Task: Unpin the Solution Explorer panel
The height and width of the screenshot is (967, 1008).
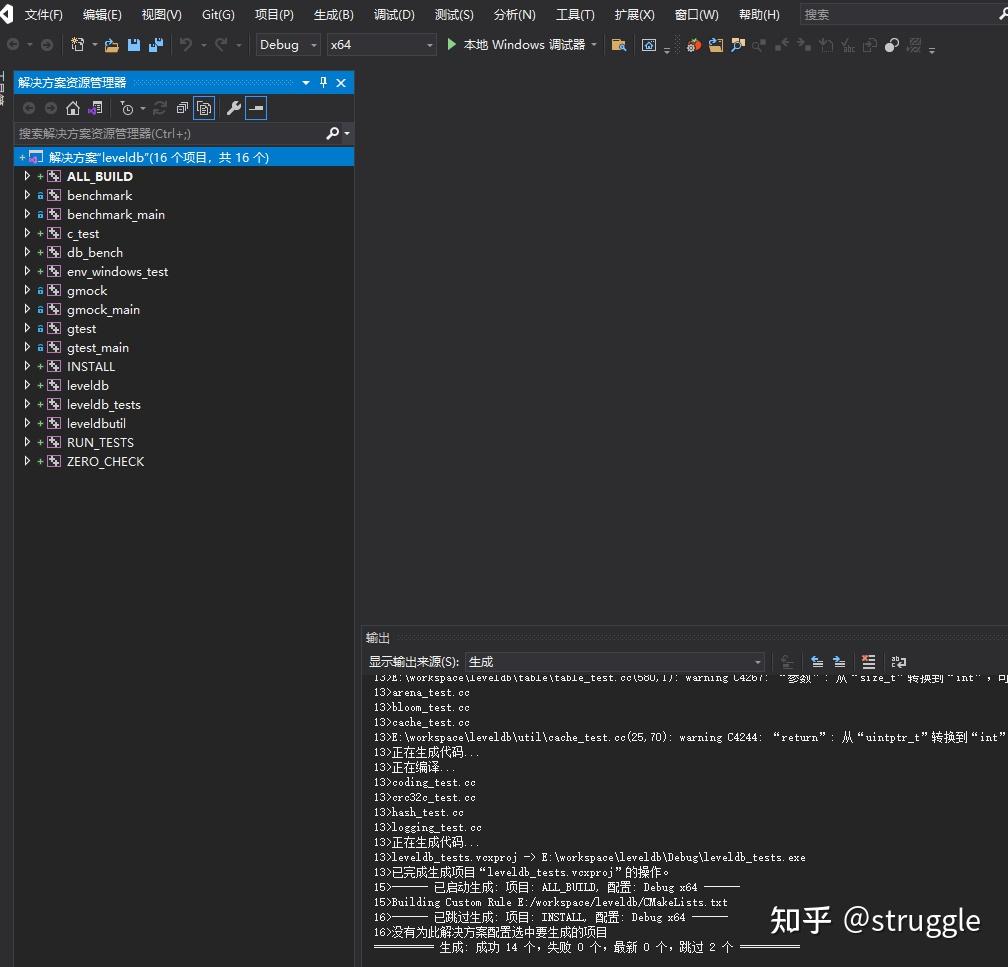Action: coord(325,82)
